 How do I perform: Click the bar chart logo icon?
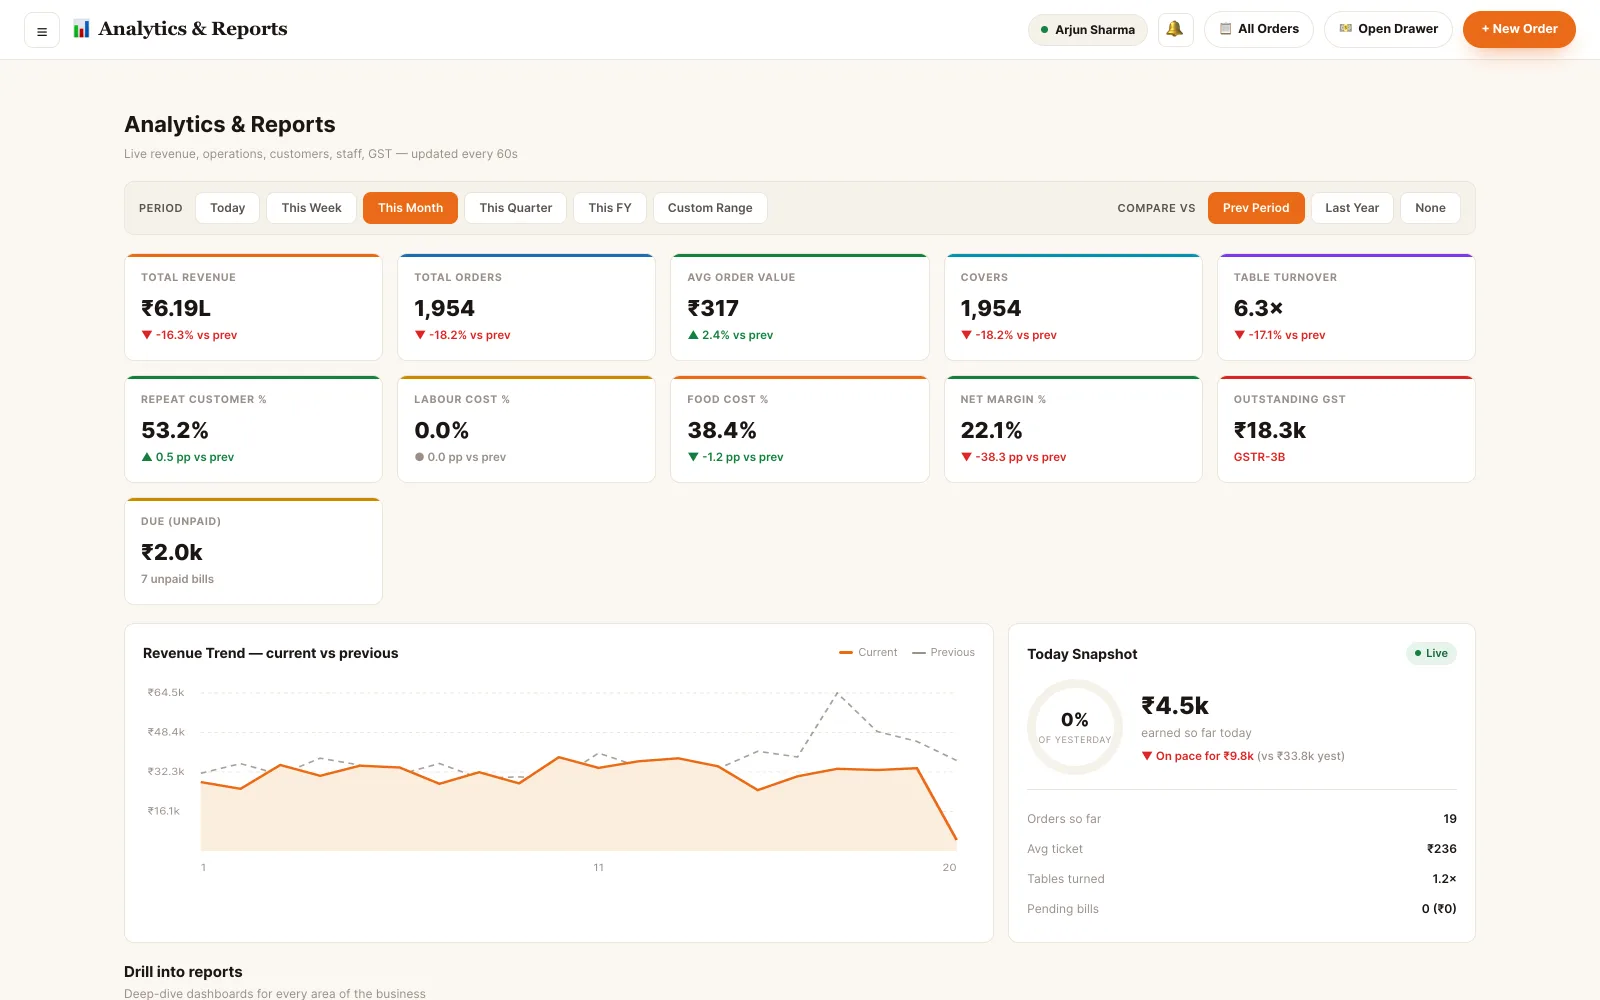tap(82, 29)
